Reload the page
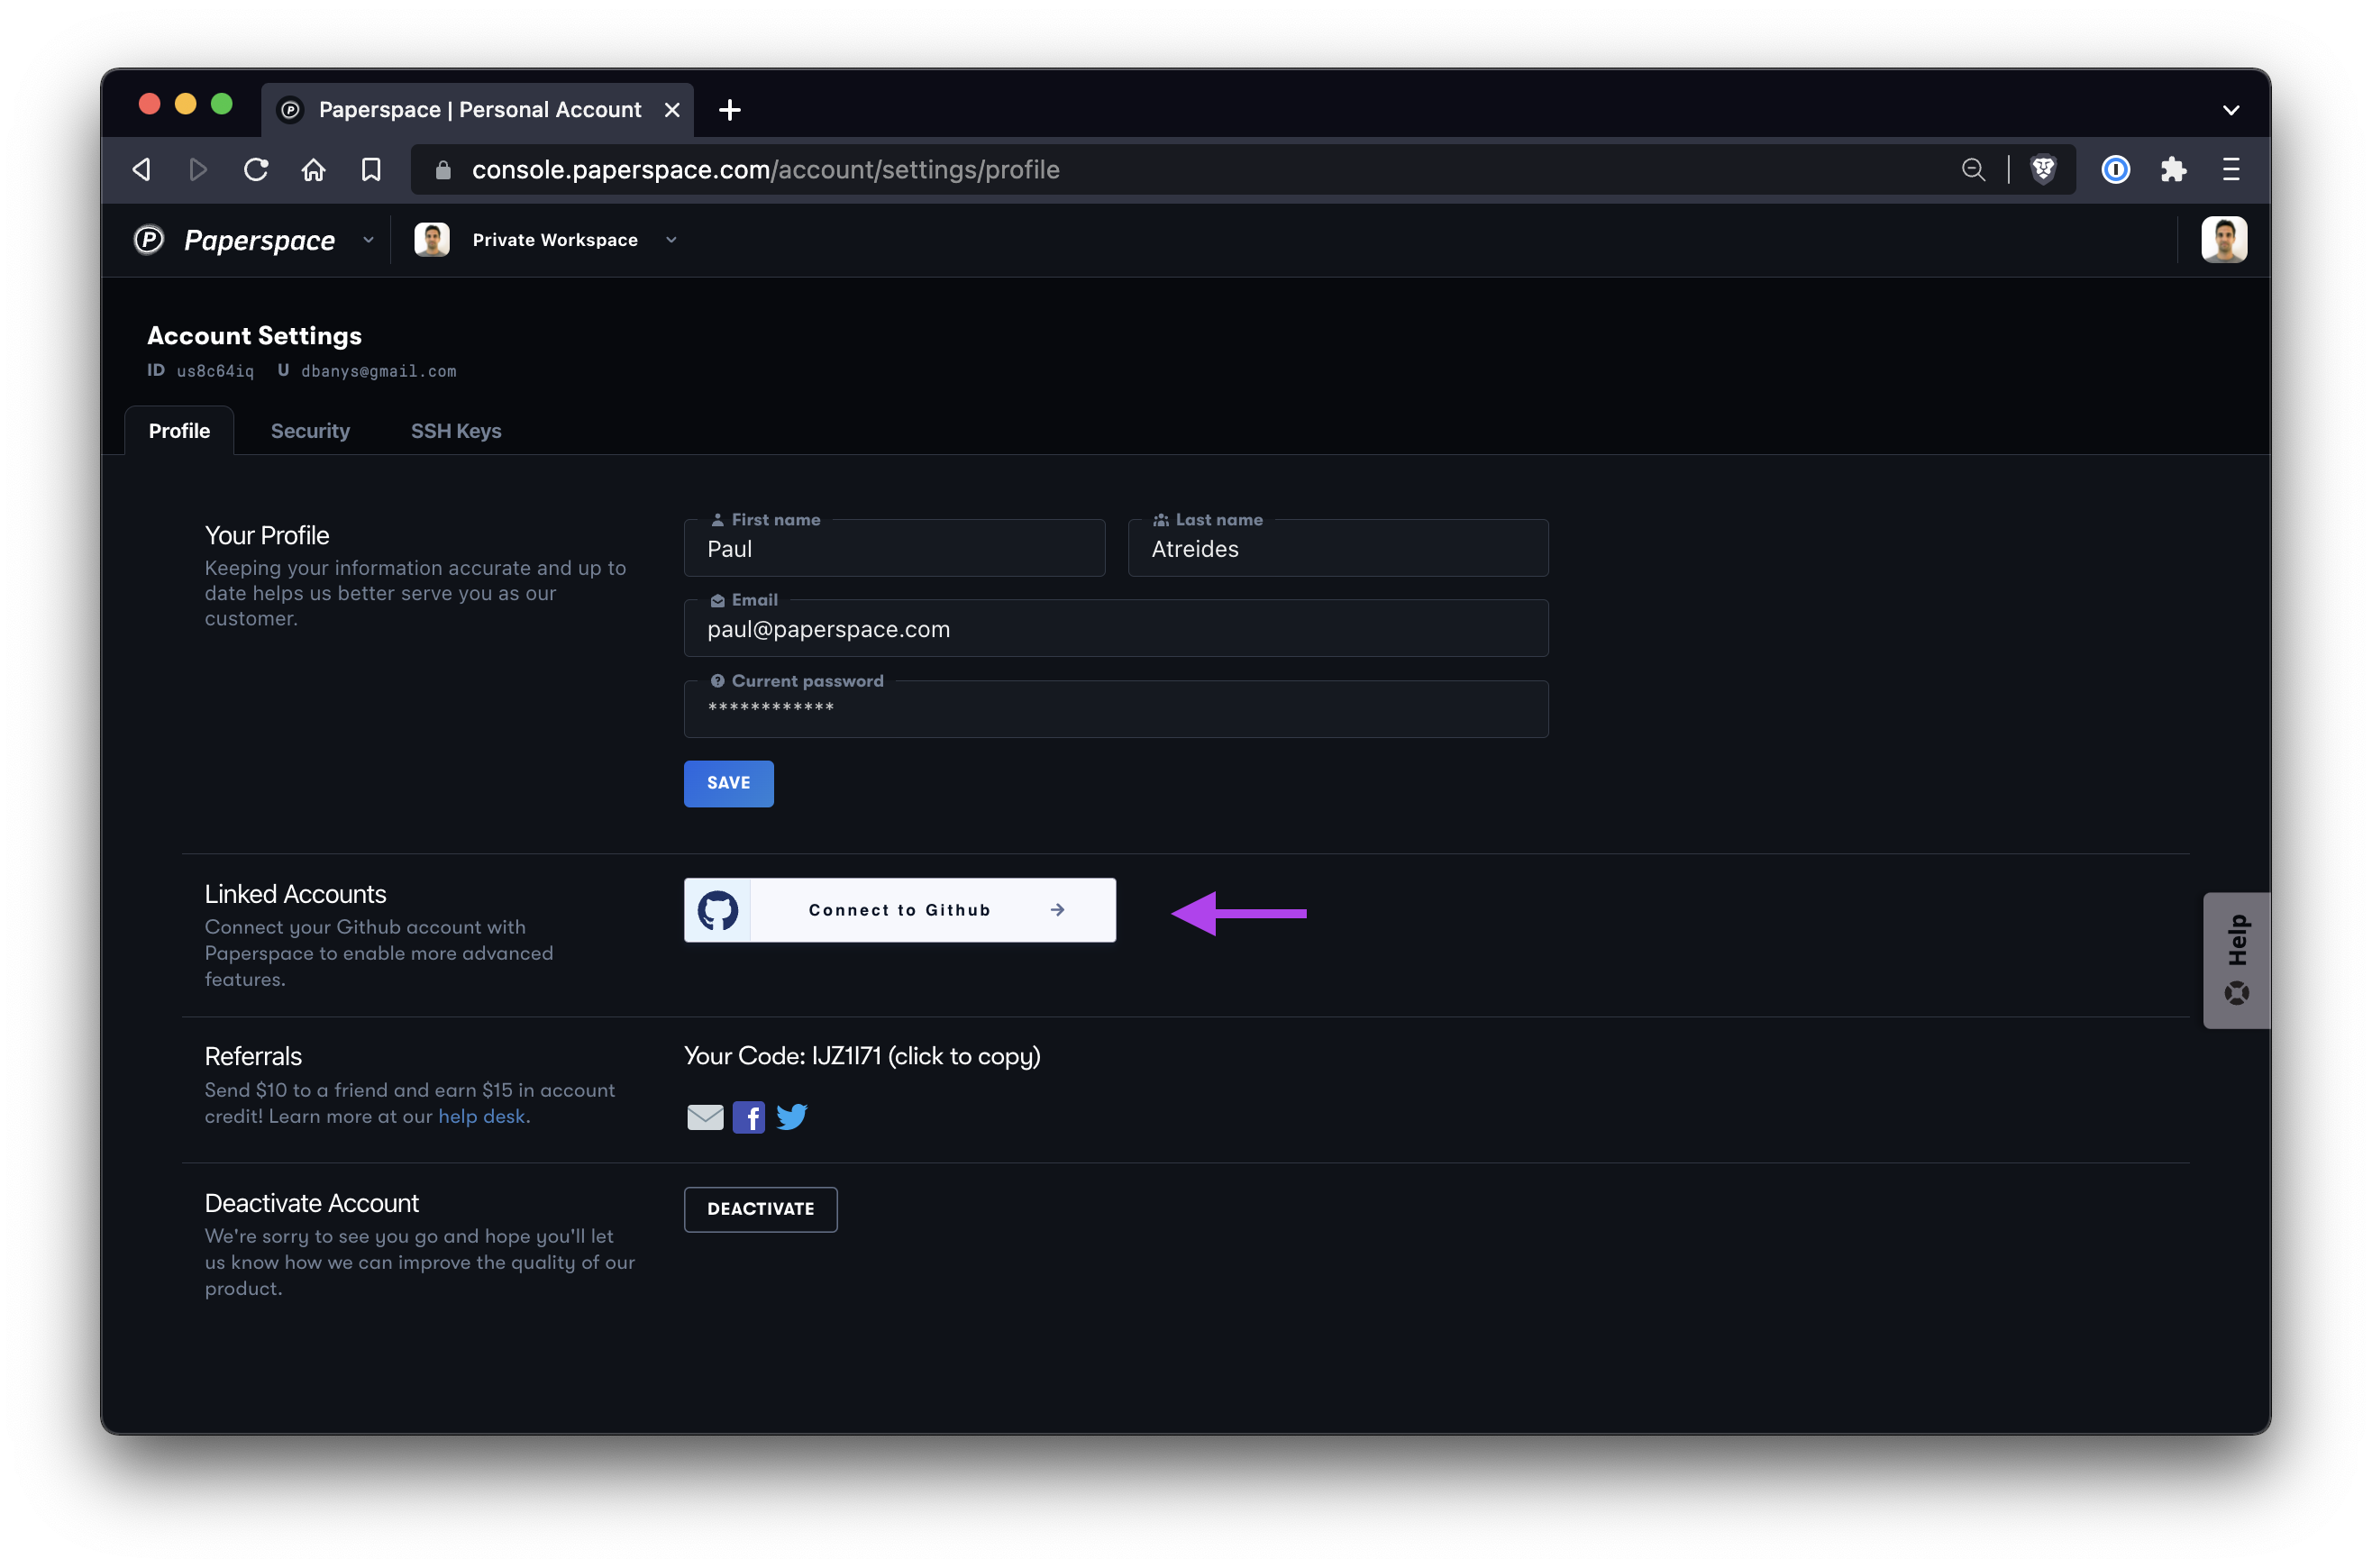The image size is (2372, 1568). tap(256, 170)
